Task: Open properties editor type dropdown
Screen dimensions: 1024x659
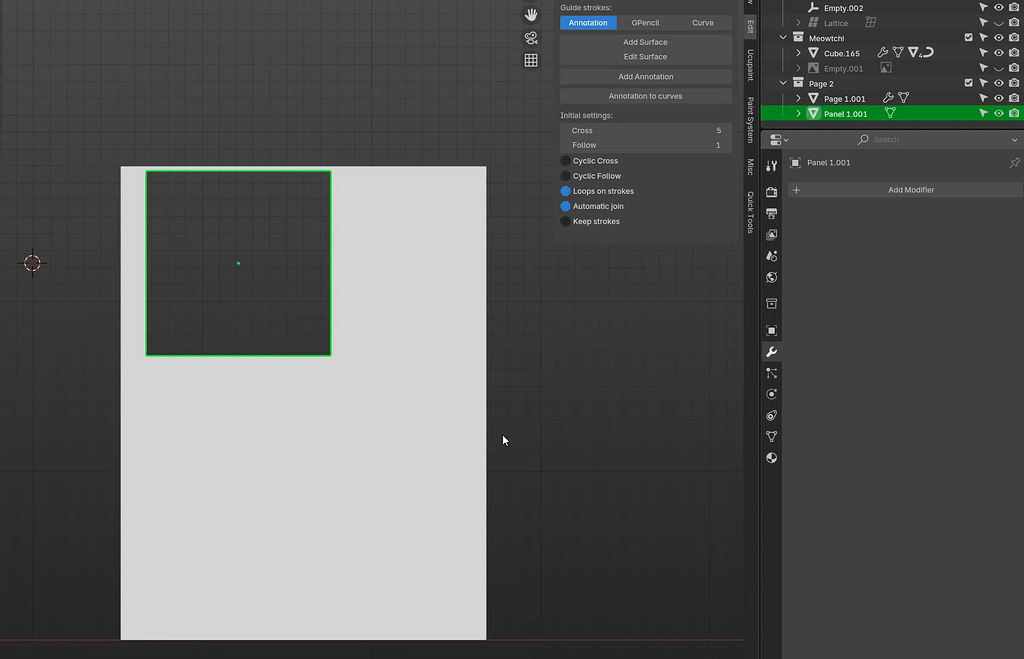Action: pos(778,140)
